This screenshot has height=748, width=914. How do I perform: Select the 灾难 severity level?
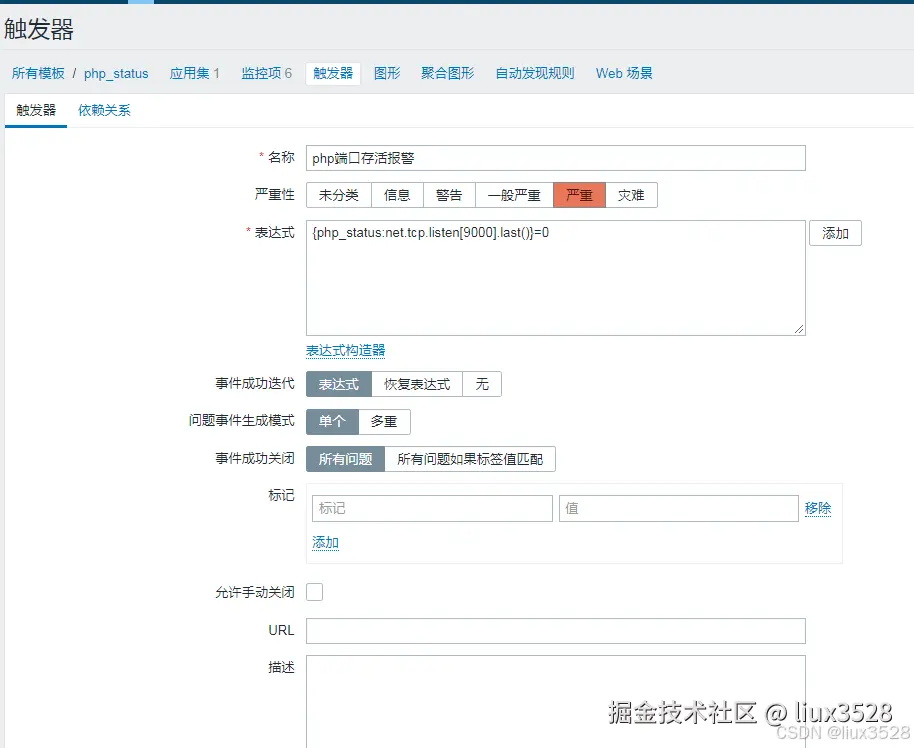[x=632, y=195]
